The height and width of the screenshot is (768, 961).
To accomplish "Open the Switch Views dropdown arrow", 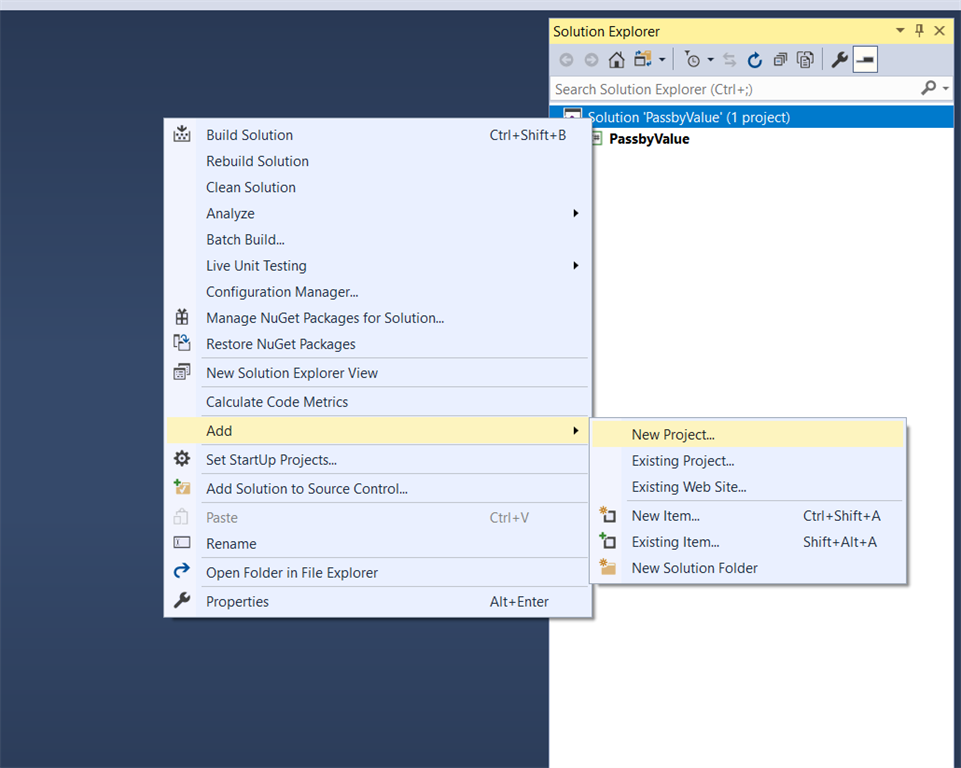I will pos(662,60).
